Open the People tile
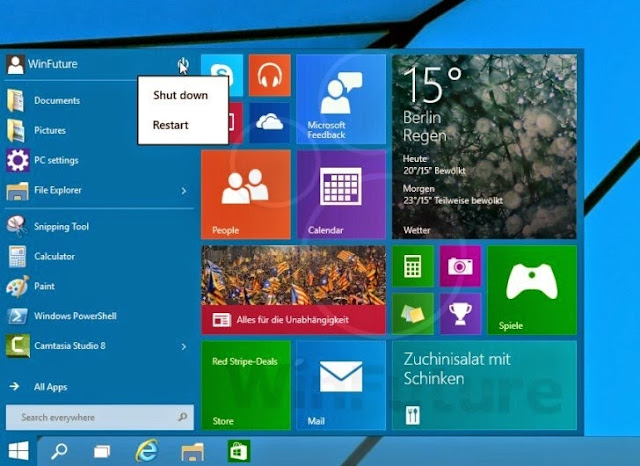640x466 pixels. click(x=246, y=194)
